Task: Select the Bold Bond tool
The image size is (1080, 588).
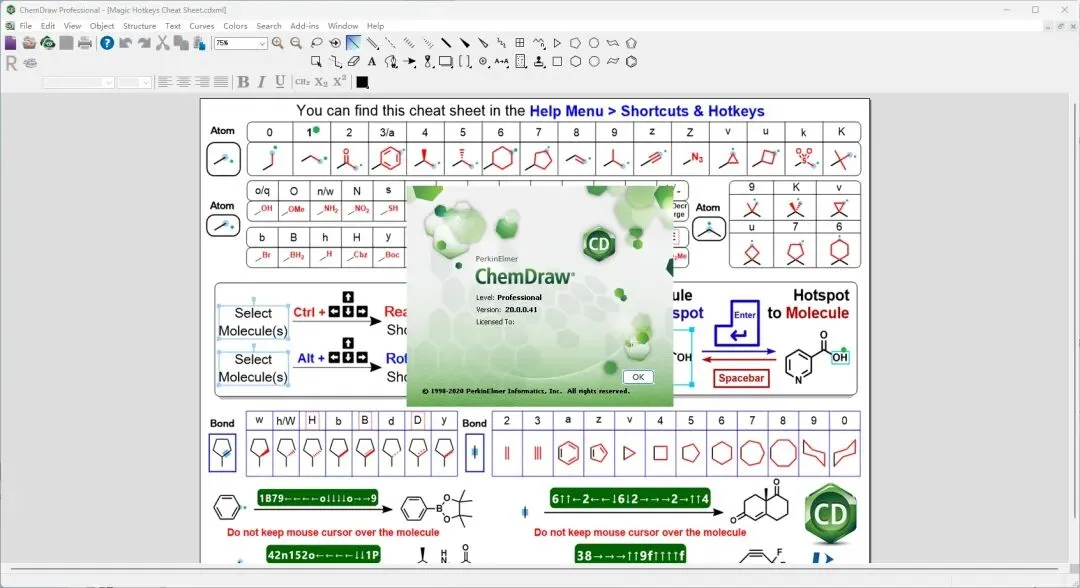Action: 446,43
